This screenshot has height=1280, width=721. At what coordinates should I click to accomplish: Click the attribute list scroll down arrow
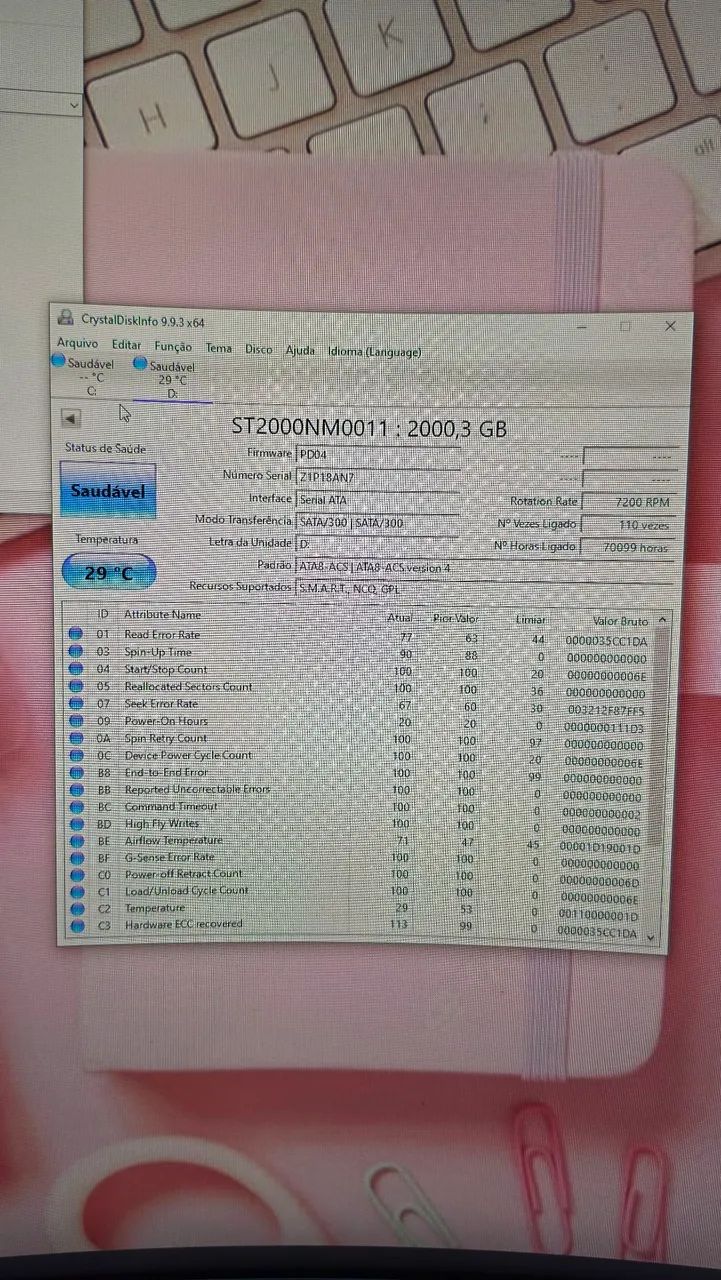point(652,937)
